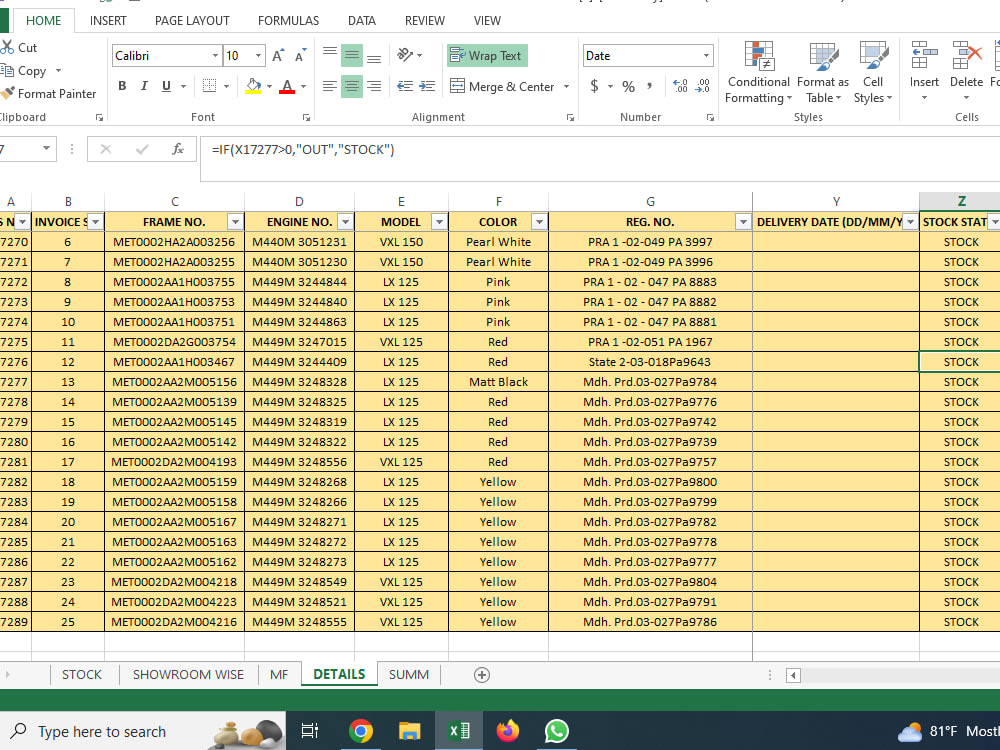Open REG. NO. filter dropdown
Image resolution: width=1000 pixels, height=750 pixels.
coord(743,222)
